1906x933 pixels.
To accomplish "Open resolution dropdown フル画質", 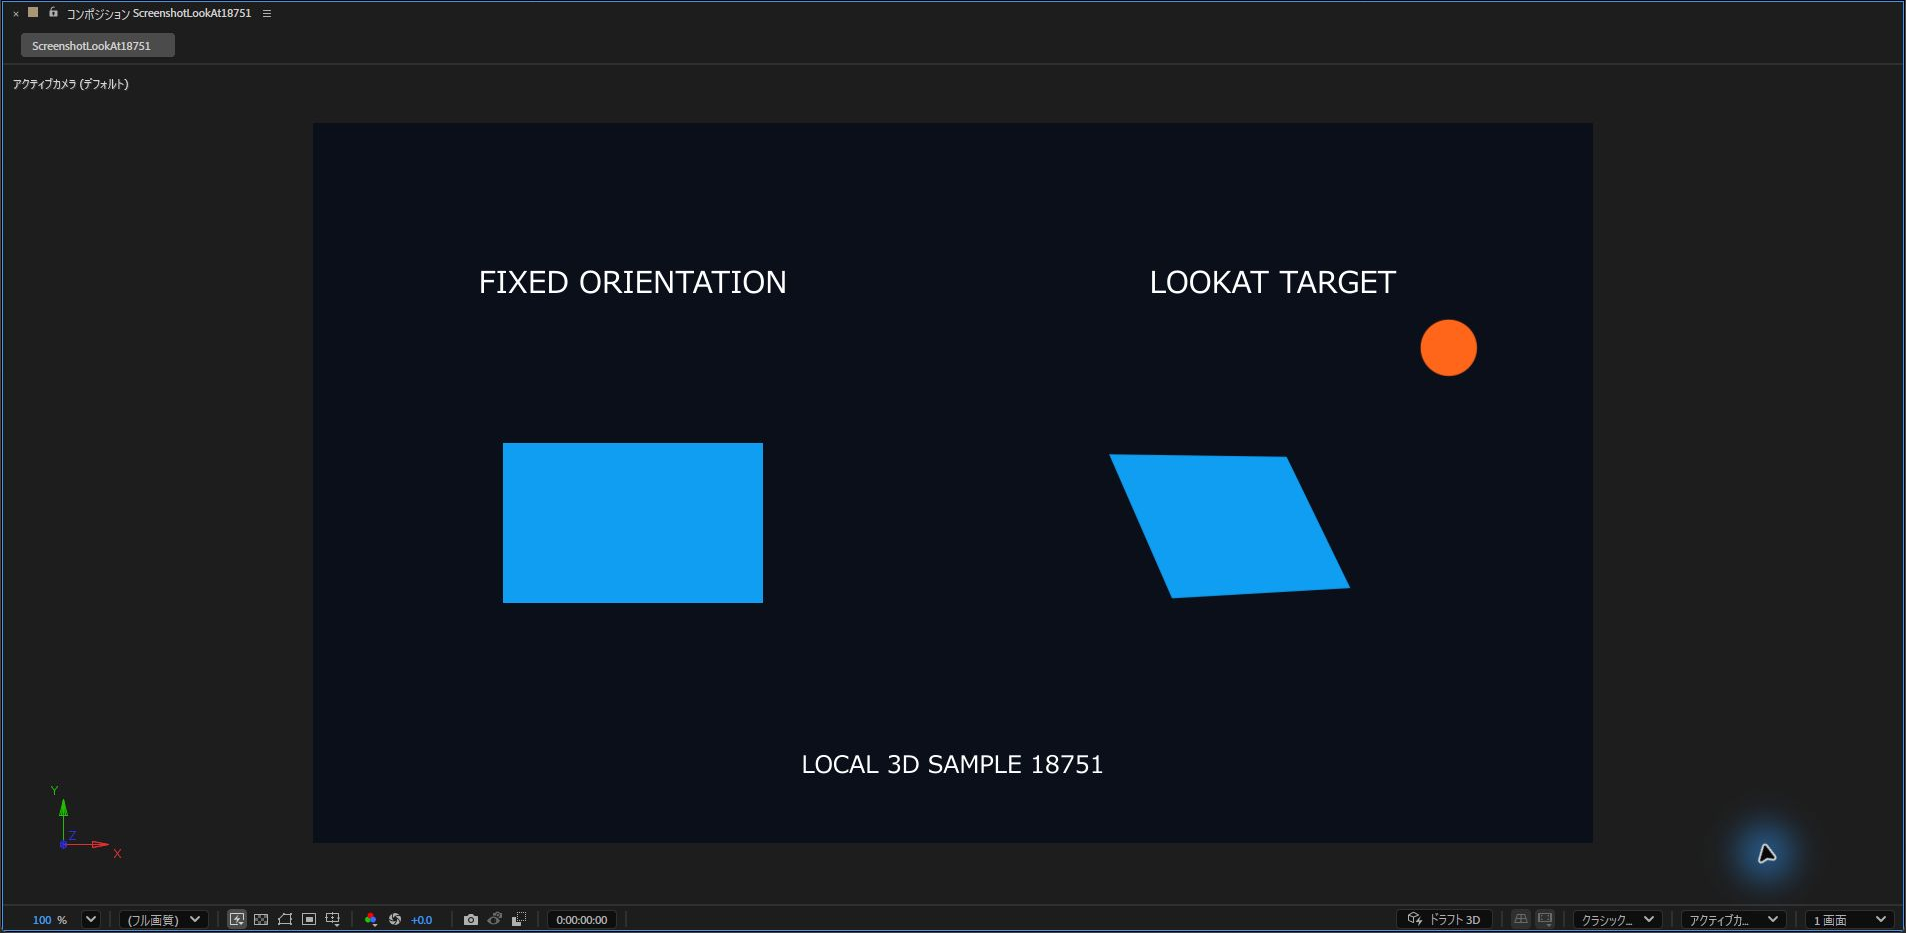I will point(164,920).
